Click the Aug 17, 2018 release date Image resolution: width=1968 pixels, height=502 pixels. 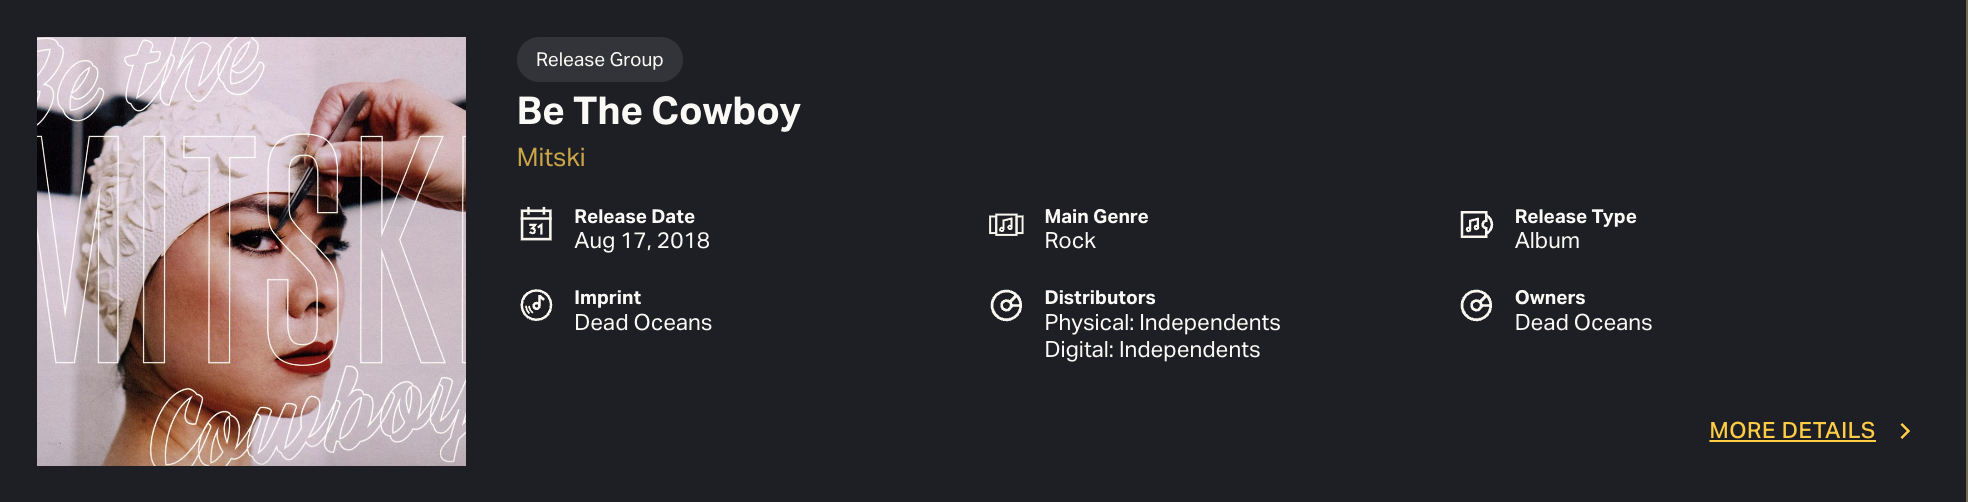(642, 241)
